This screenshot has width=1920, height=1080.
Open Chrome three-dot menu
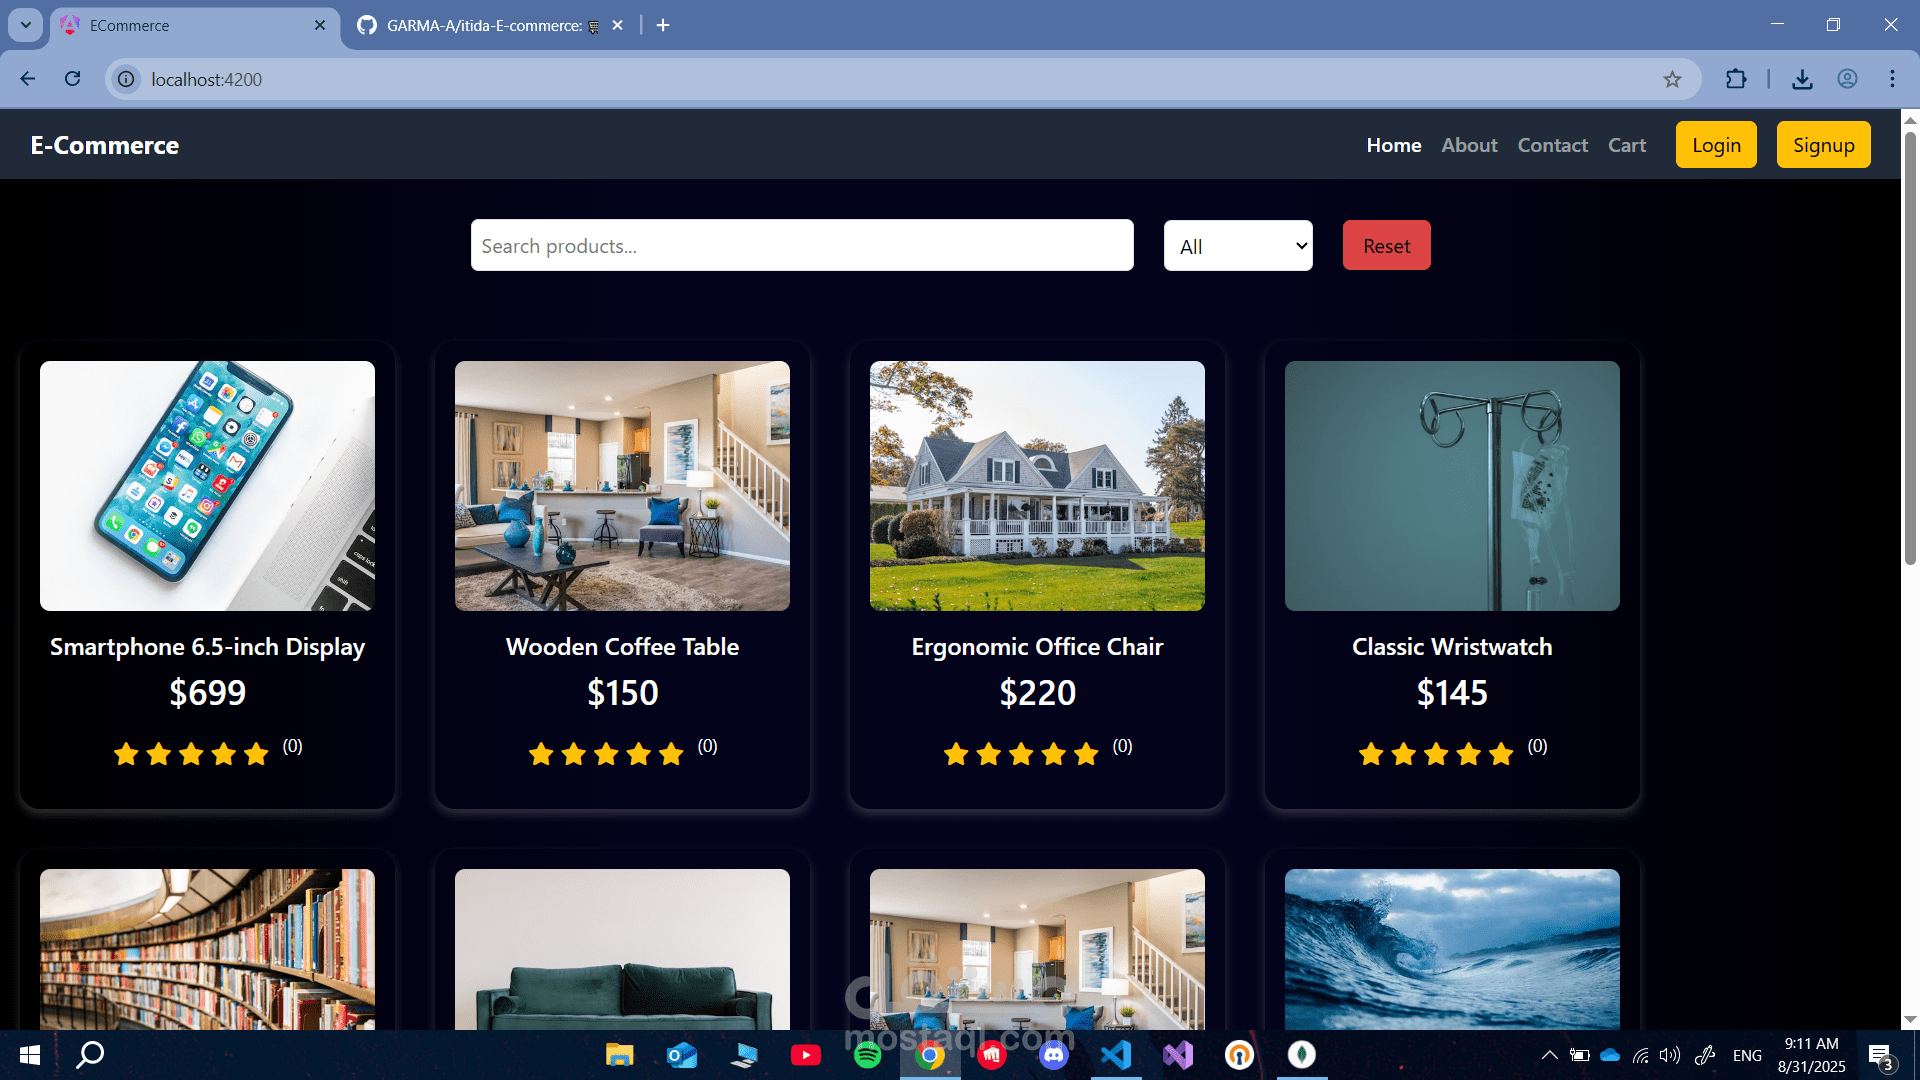(1892, 79)
